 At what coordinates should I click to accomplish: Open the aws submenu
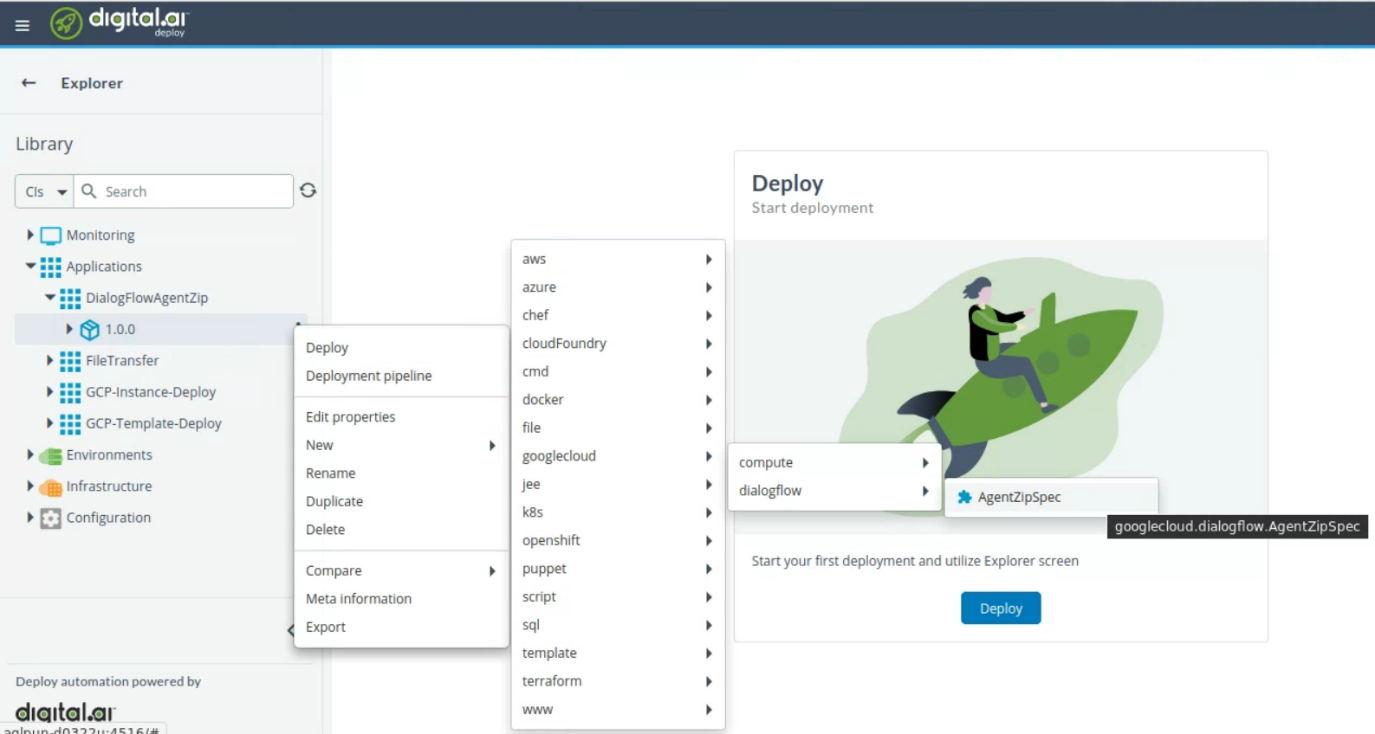click(x=617, y=259)
